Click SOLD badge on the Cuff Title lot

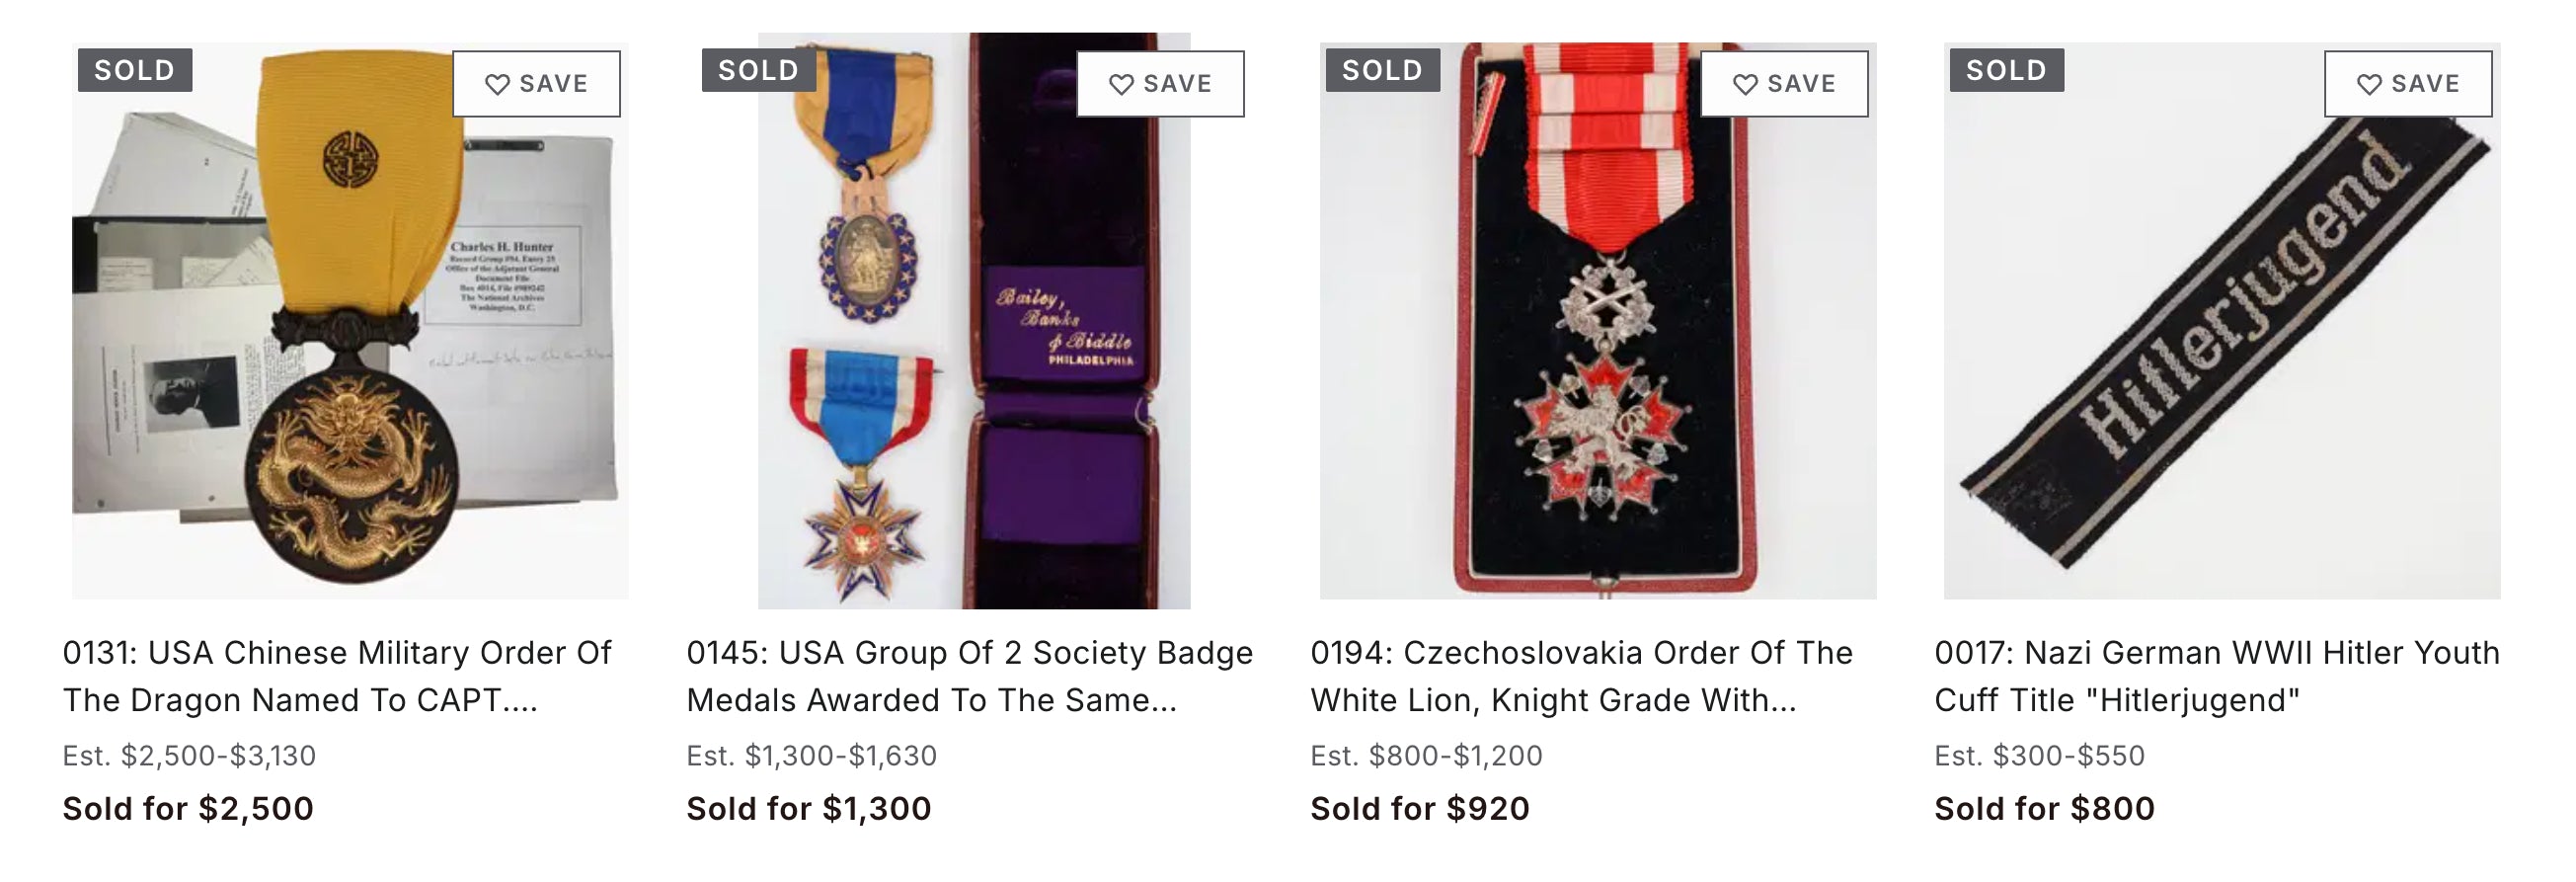[x=2007, y=70]
